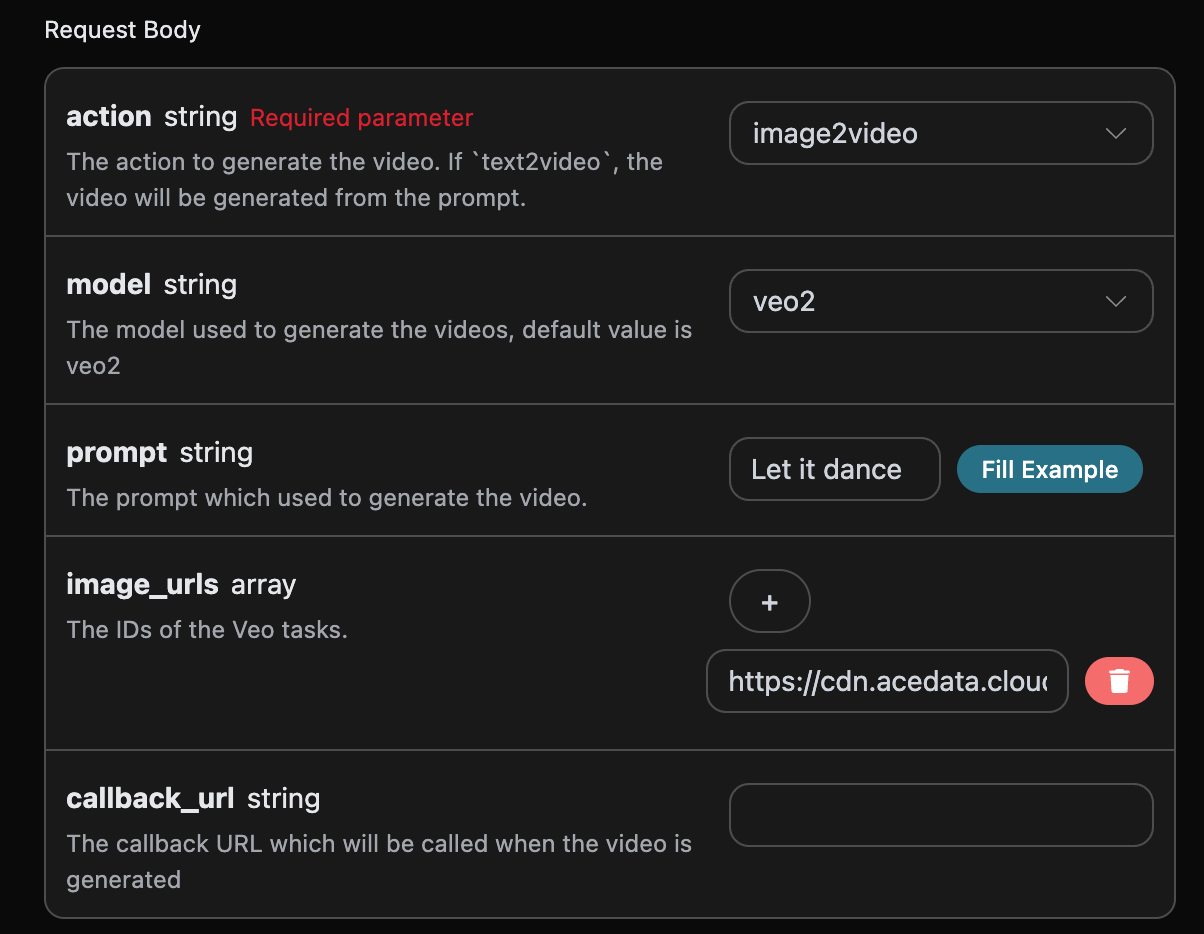Click the red "Required parameter" text
Viewport: 1204px width, 934px height.
[361, 118]
